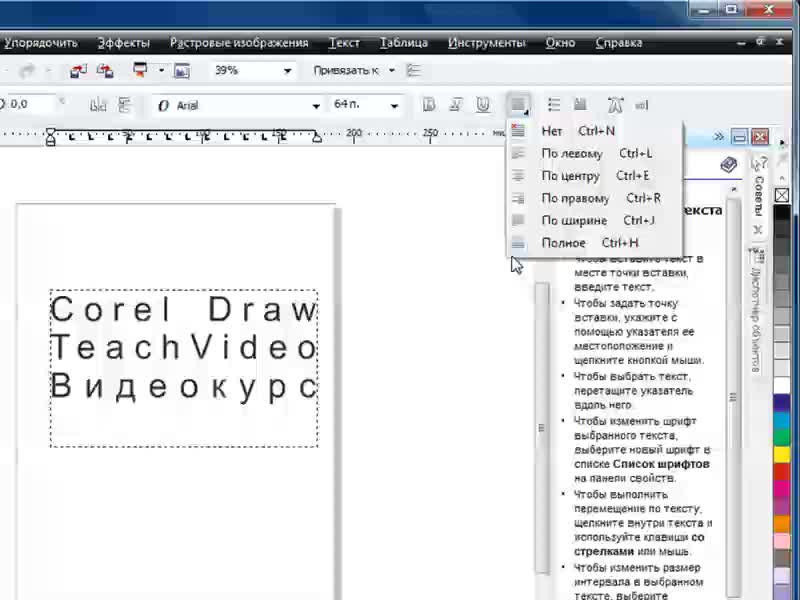The height and width of the screenshot is (600, 800).
Task: Minimize the docker panel
Action: pyautogui.click(x=739, y=137)
